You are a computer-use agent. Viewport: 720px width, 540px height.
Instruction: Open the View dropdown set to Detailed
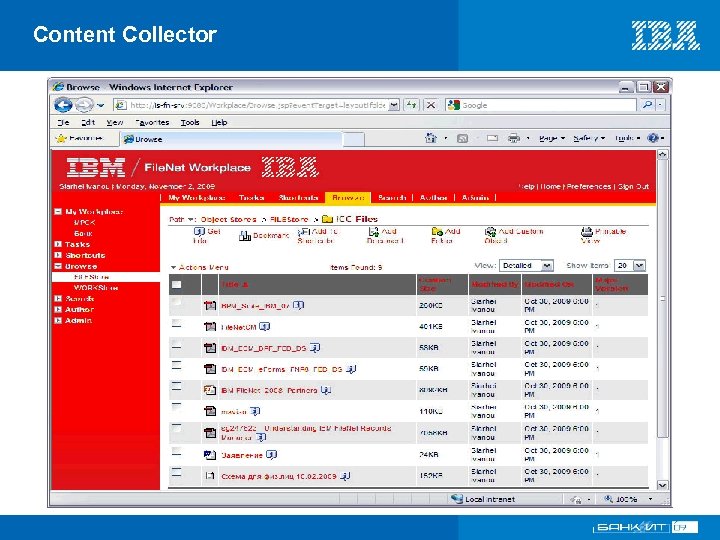click(x=526, y=265)
